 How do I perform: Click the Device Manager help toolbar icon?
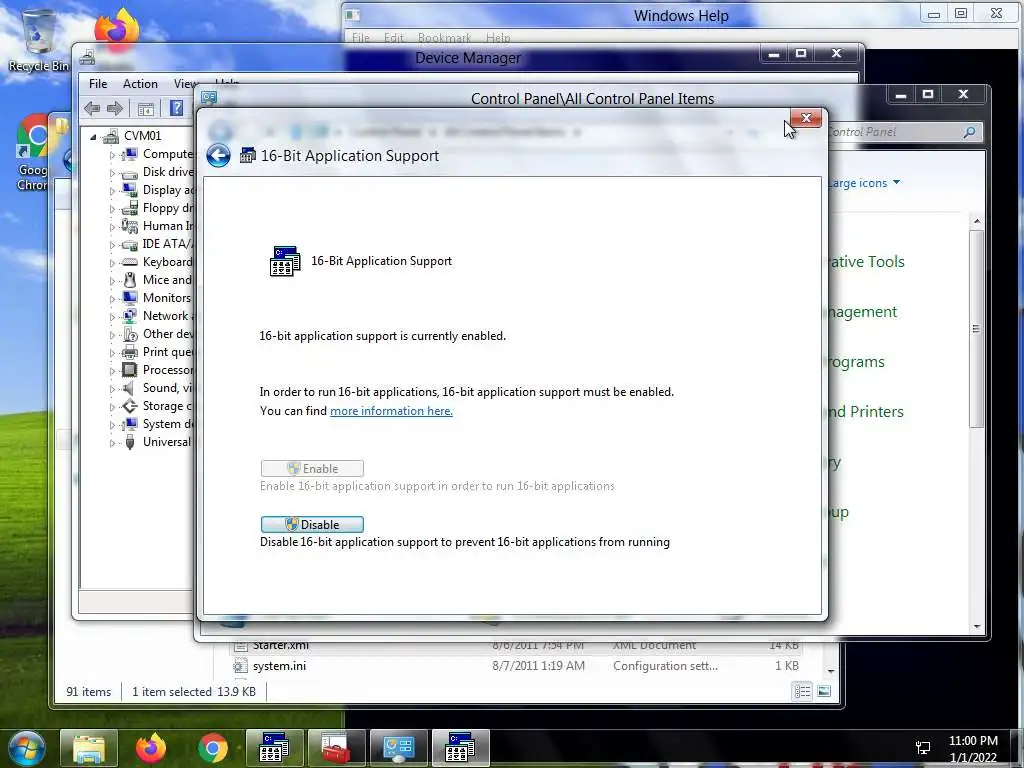[x=176, y=108]
